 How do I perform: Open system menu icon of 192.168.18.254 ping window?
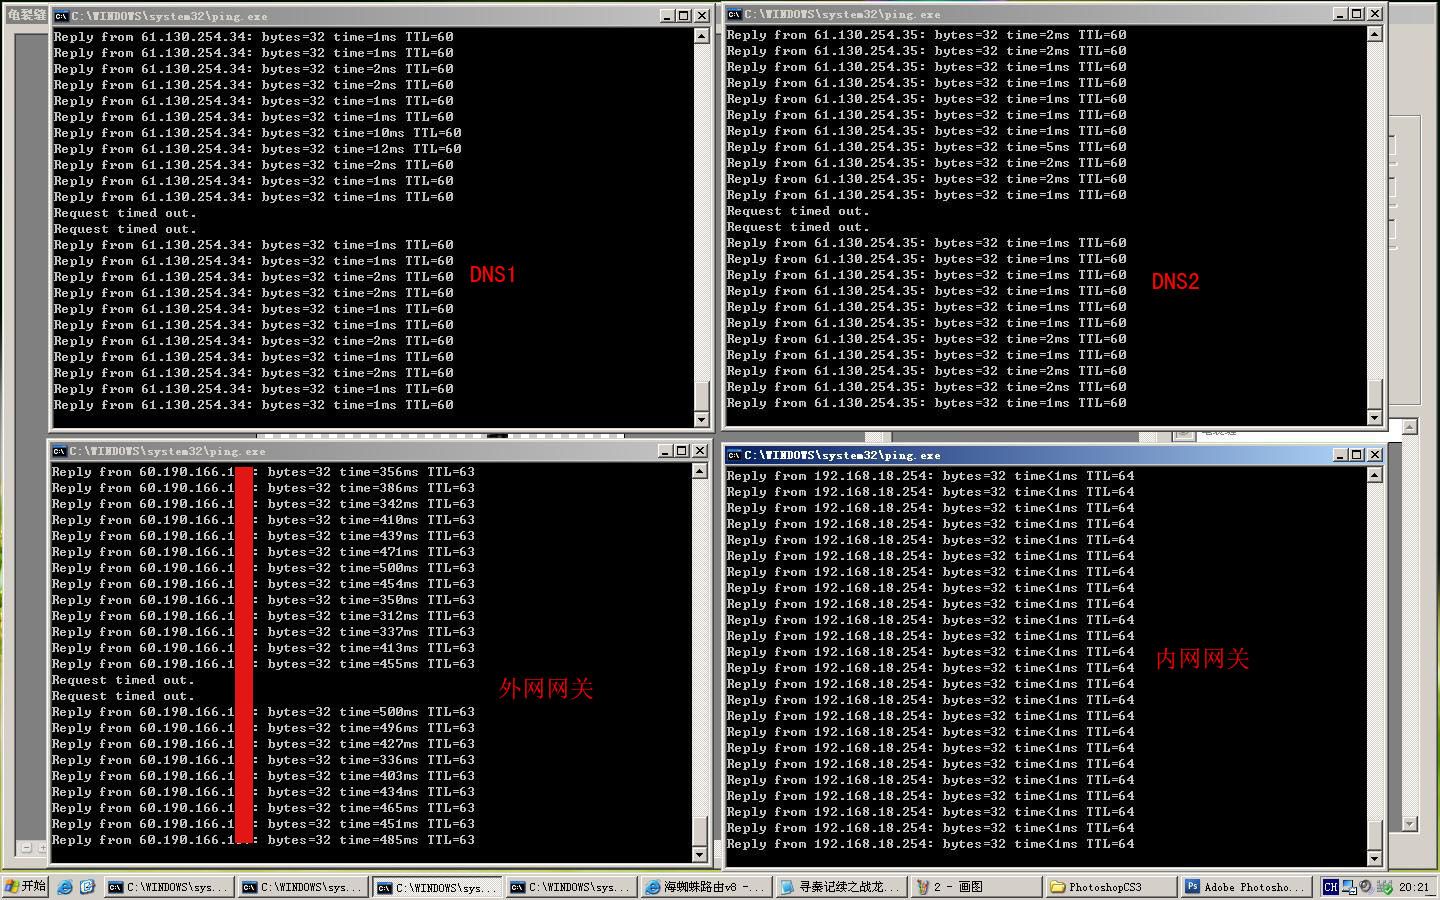click(x=734, y=455)
